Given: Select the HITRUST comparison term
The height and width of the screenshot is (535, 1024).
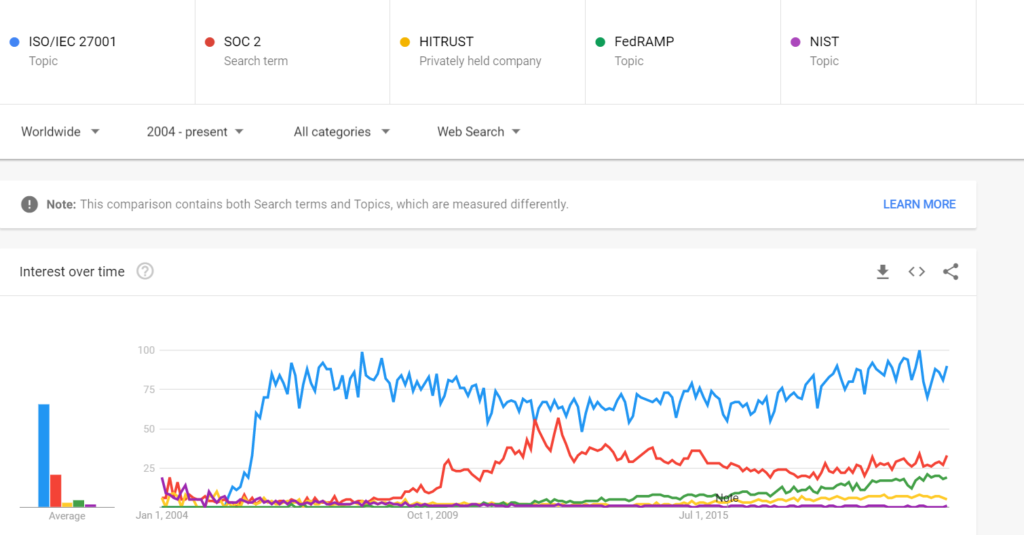Looking at the screenshot, I should point(487,52).
